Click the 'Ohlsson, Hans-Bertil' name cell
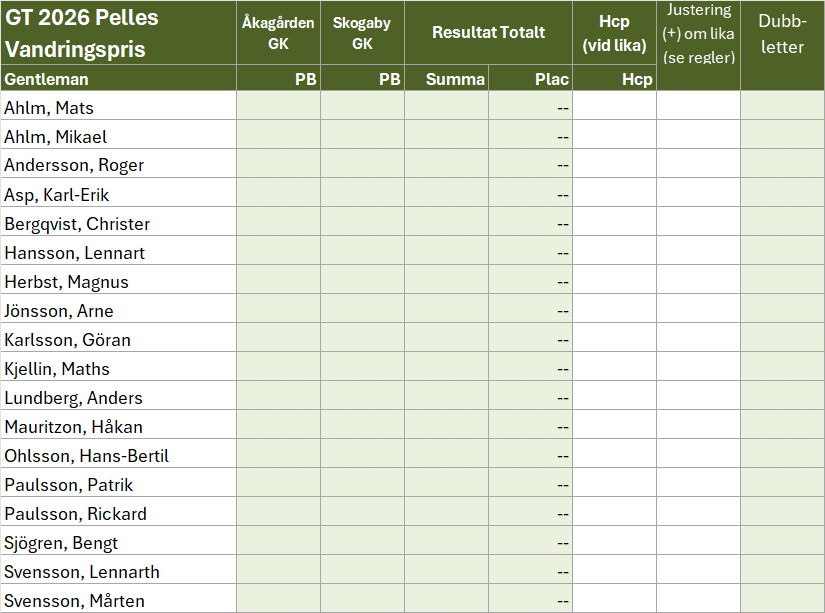This screenshot has height=613, width=825. pyautogui.click(x=118, y=455)
